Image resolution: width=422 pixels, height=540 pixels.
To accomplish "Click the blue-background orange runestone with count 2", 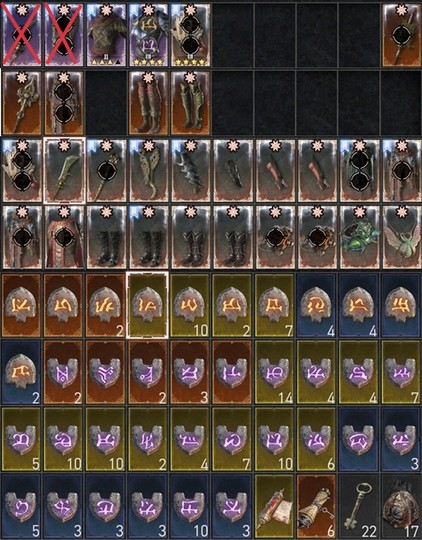I will click(21, 372).
